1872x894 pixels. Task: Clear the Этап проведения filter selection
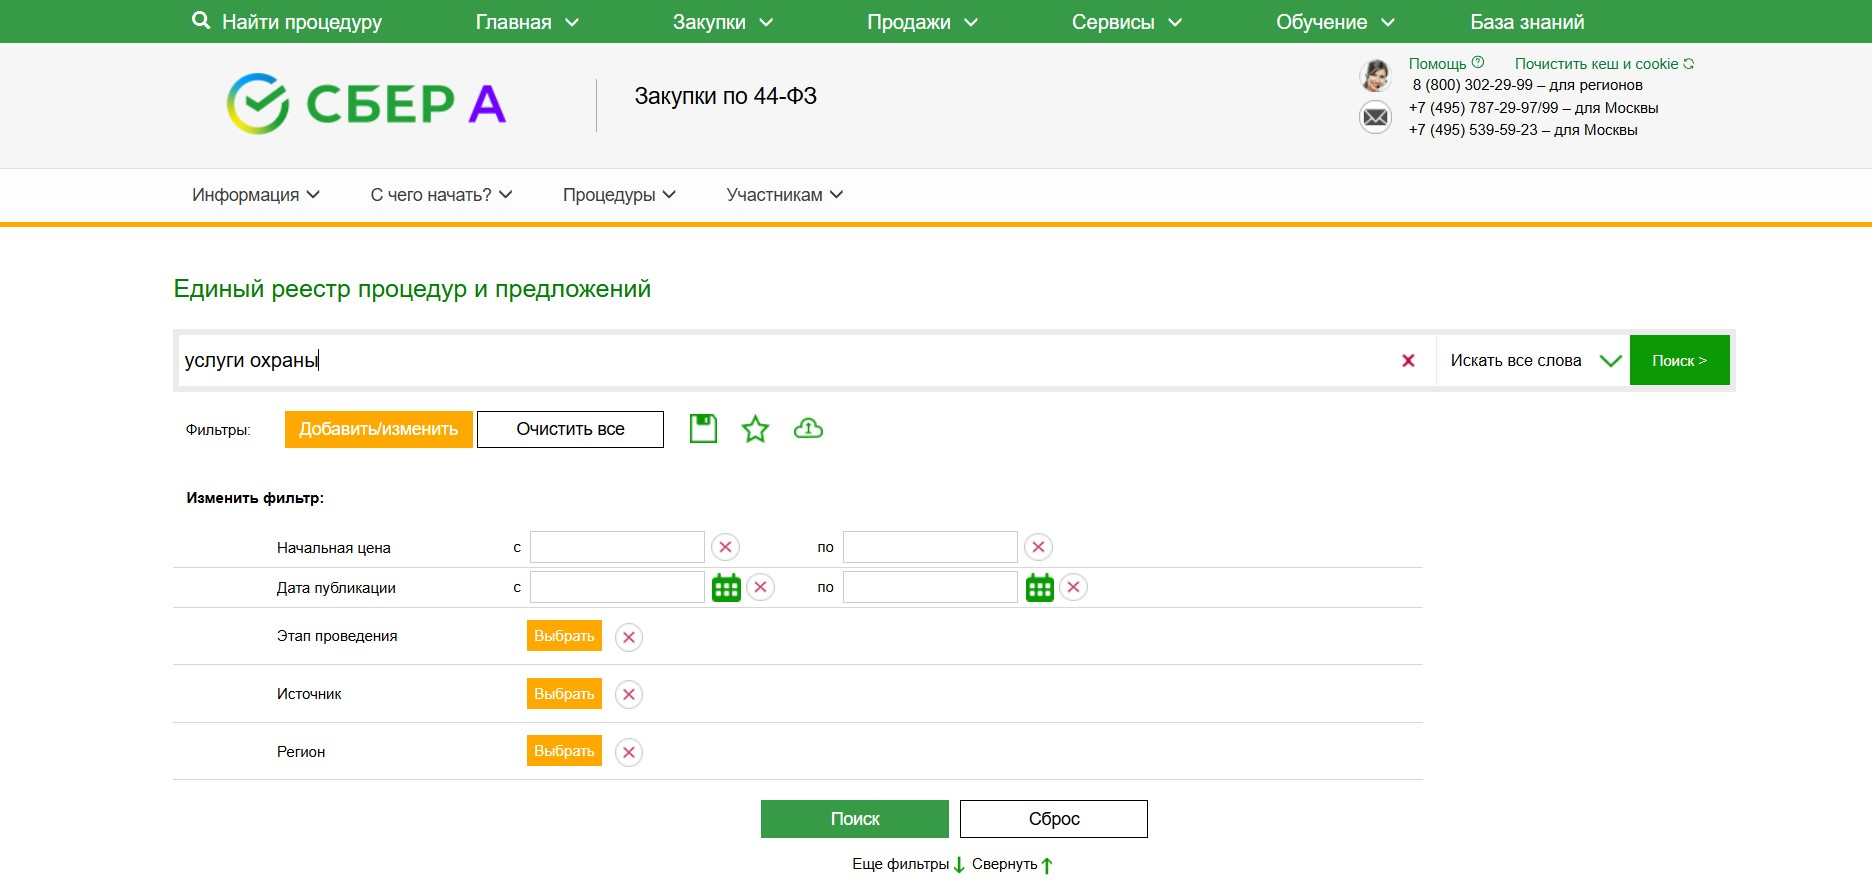click(x=628, y=637)
